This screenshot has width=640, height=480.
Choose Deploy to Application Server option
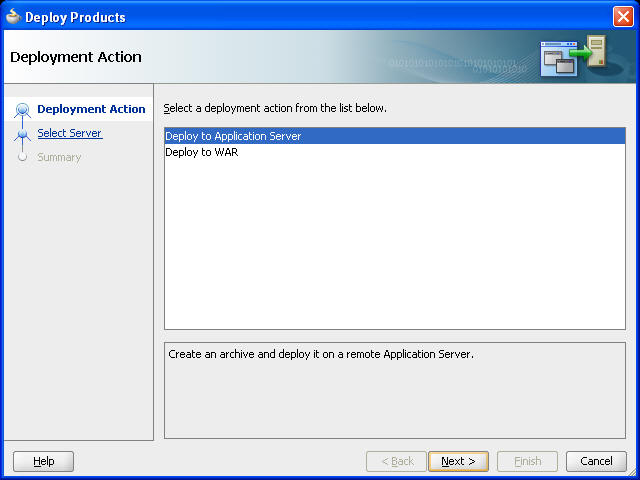[x=395, y=136]
